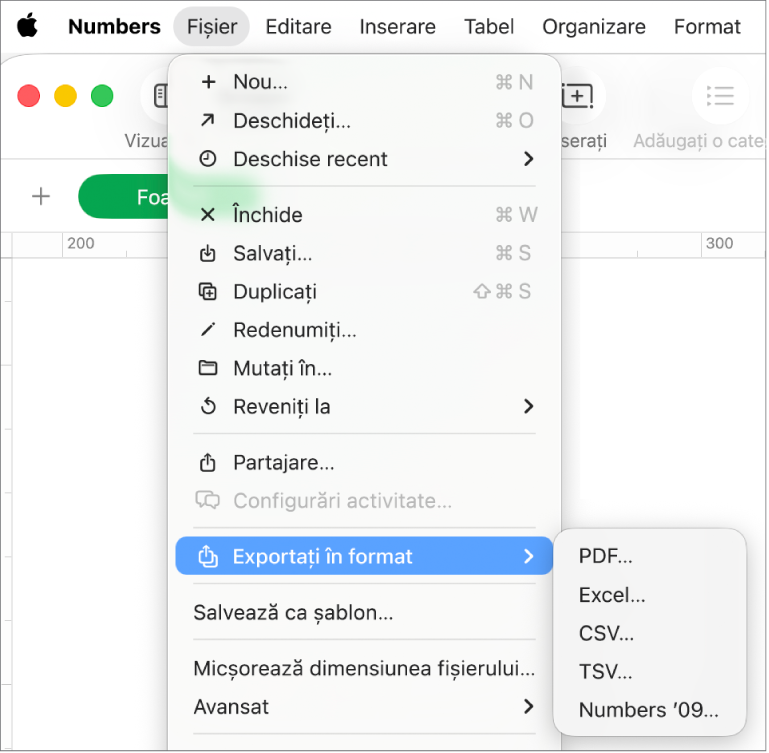
Task: Choose Deschideți… menu entry
Action: pos(364,121)
